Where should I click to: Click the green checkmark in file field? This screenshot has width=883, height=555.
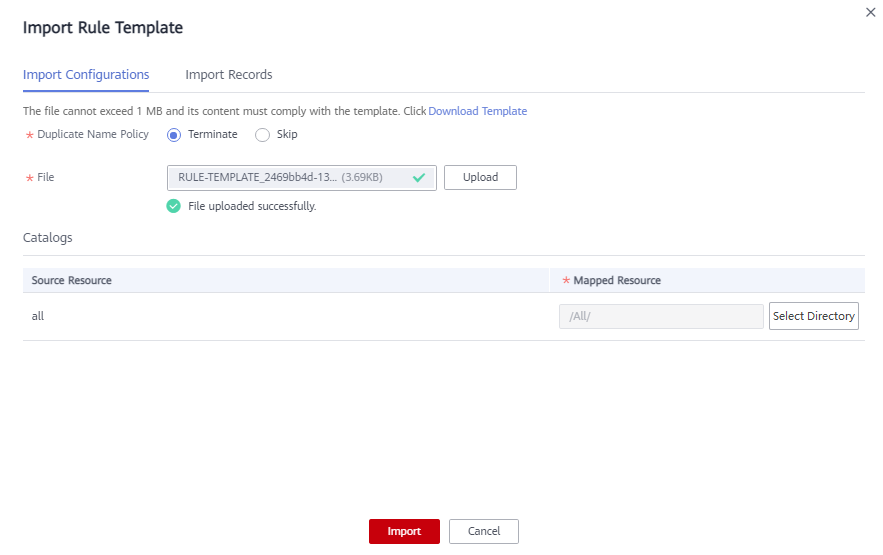pos(418,178)
